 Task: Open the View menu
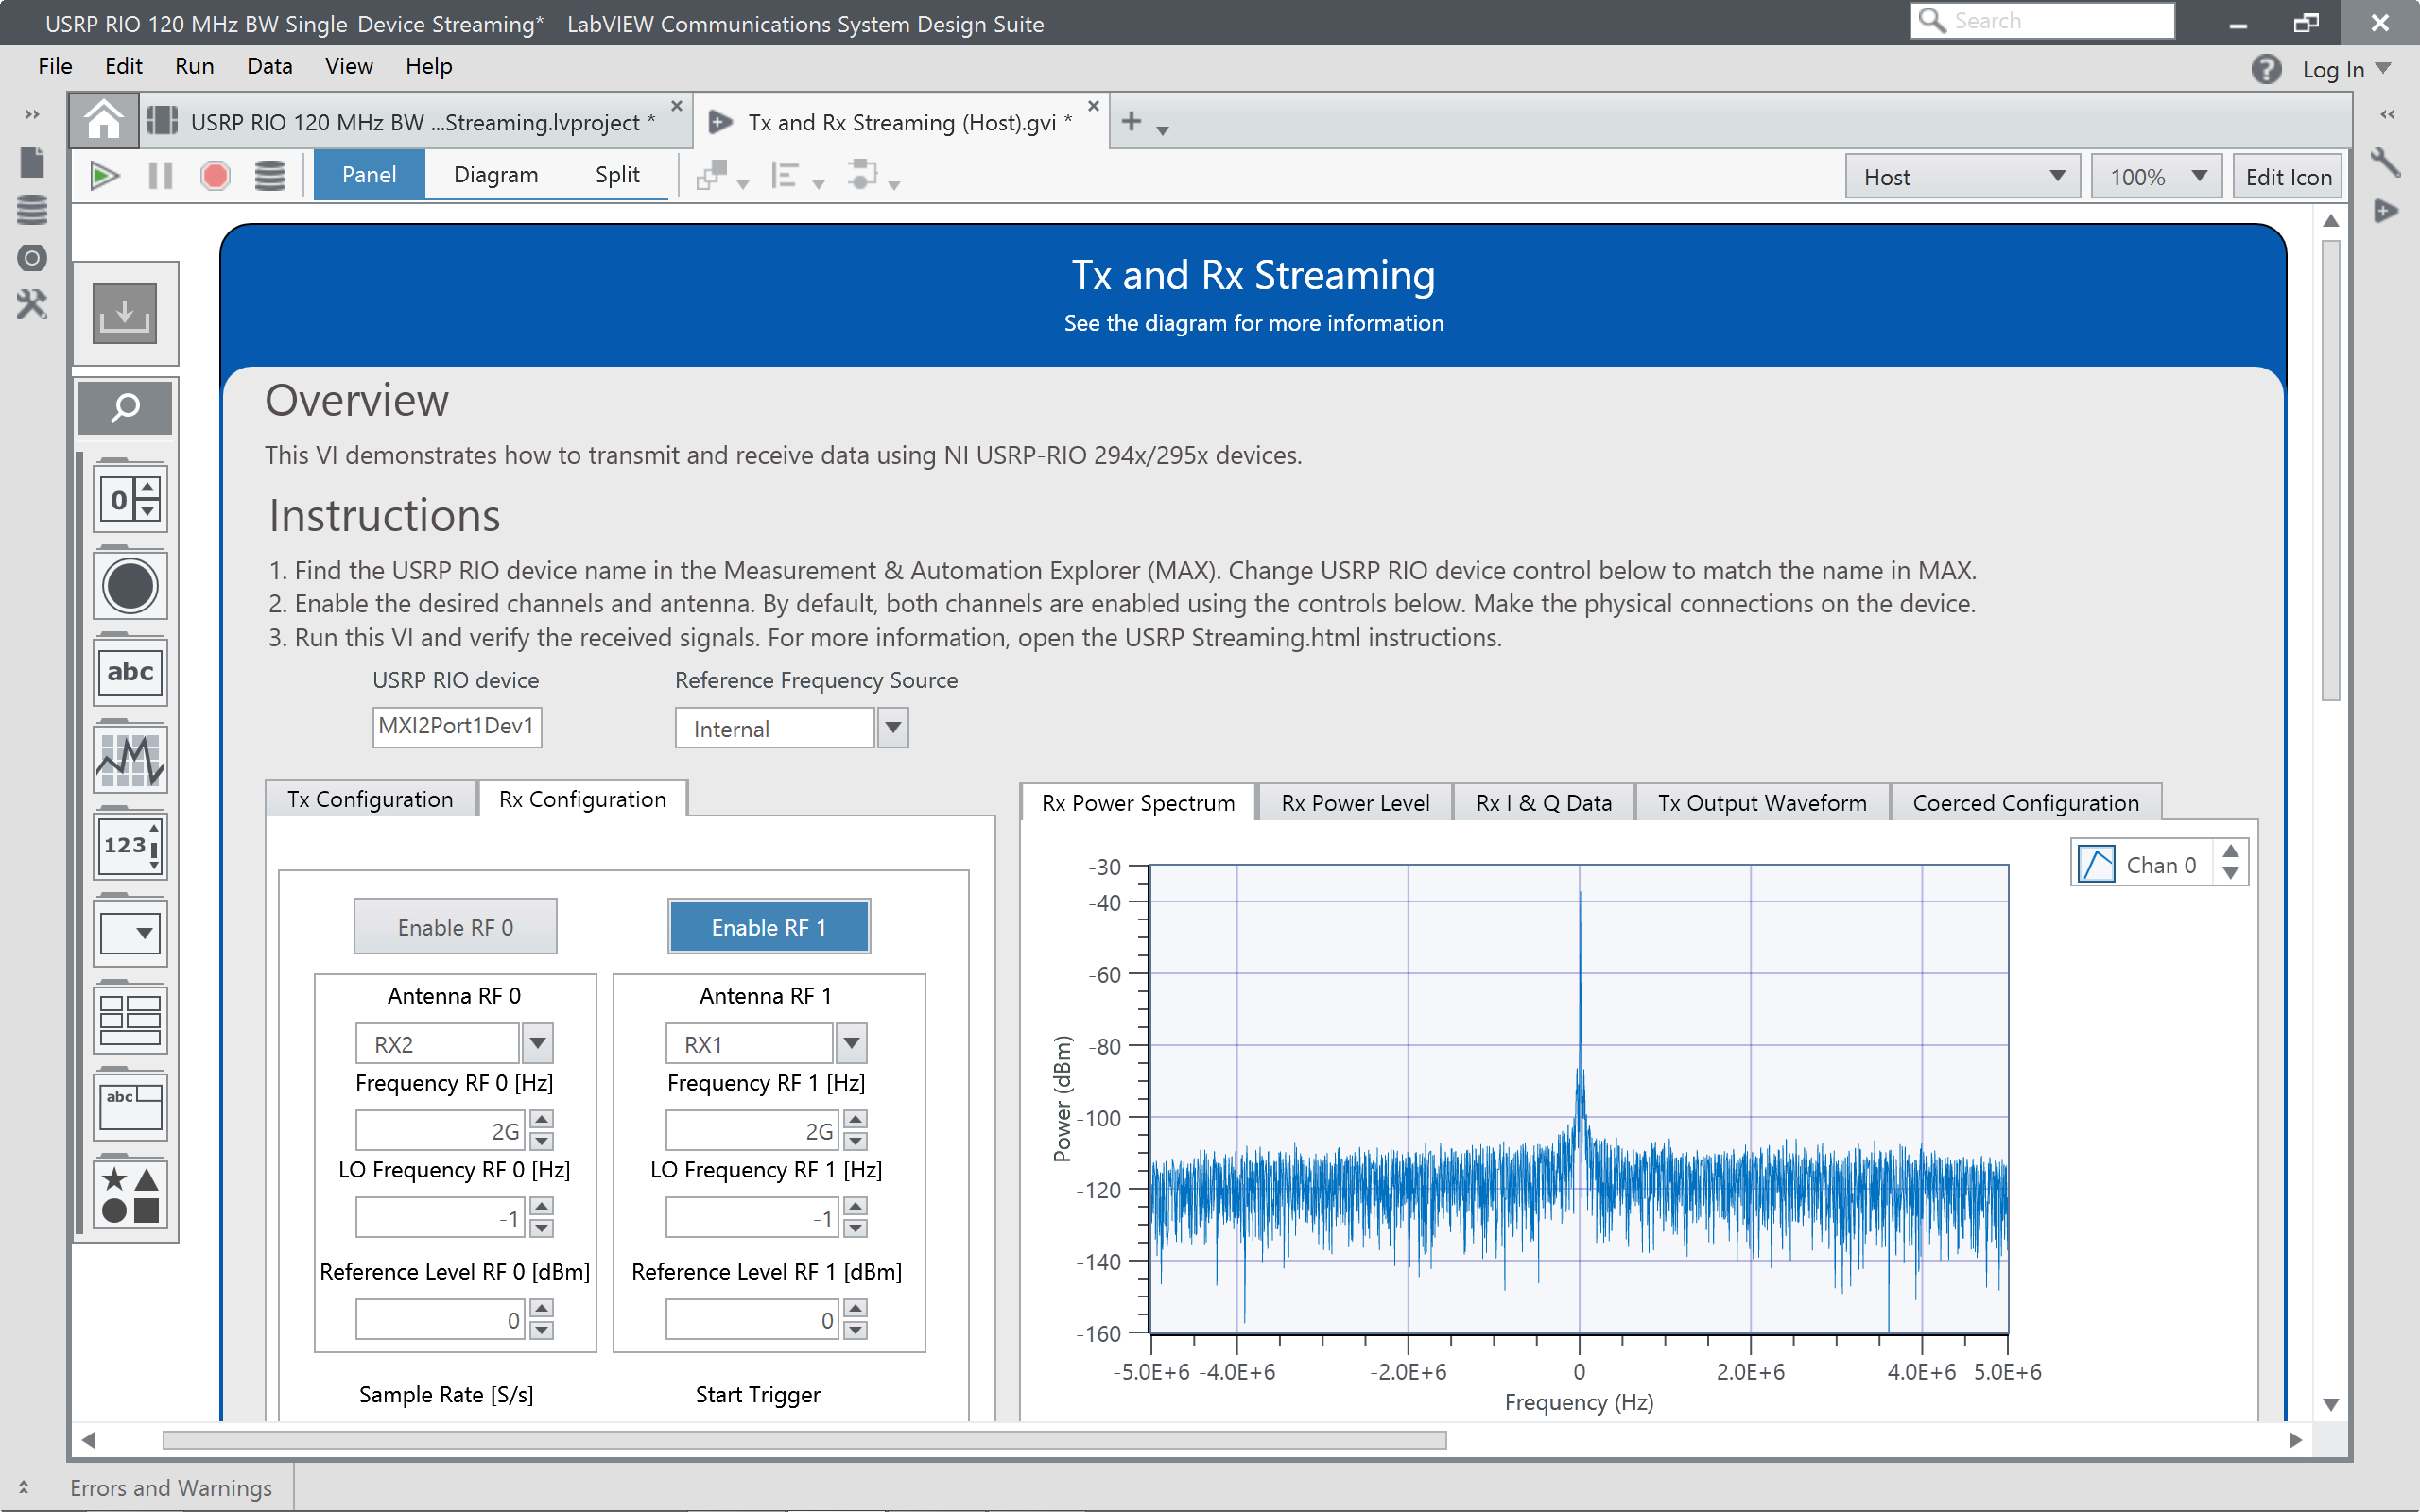pos(349,66)
